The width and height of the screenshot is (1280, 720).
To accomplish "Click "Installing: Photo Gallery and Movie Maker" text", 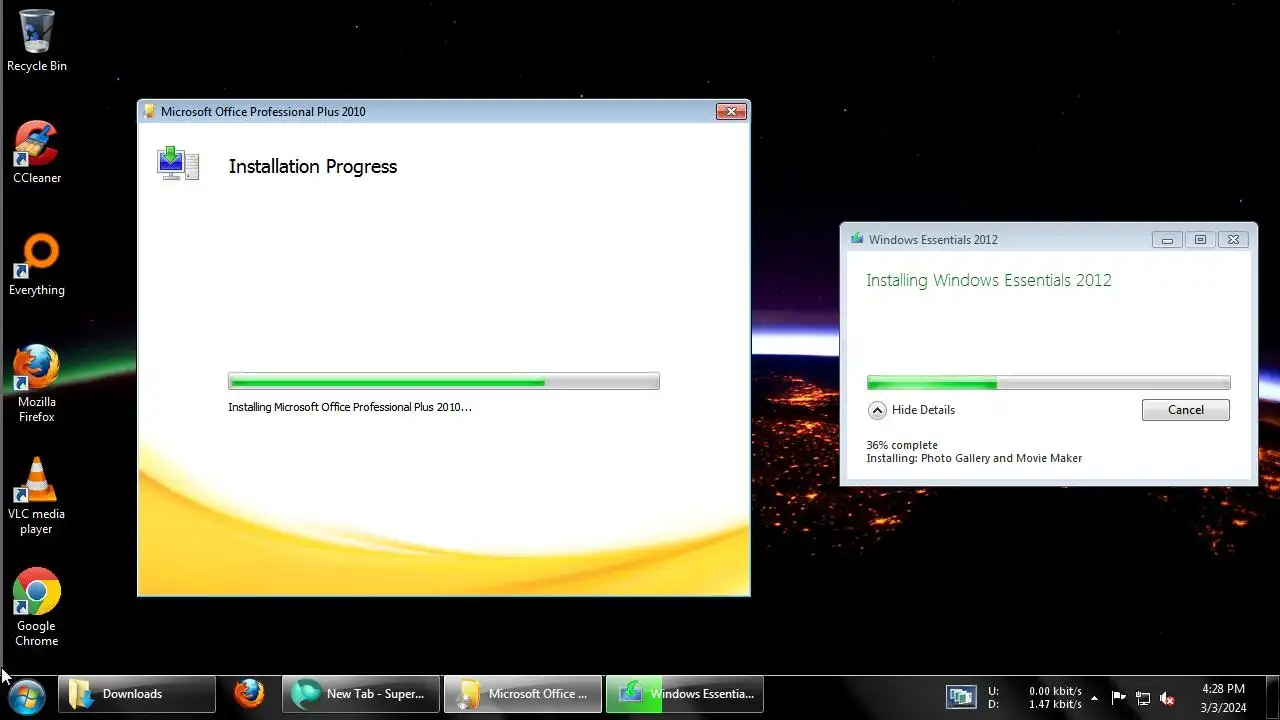I will [x=974, y=458].
